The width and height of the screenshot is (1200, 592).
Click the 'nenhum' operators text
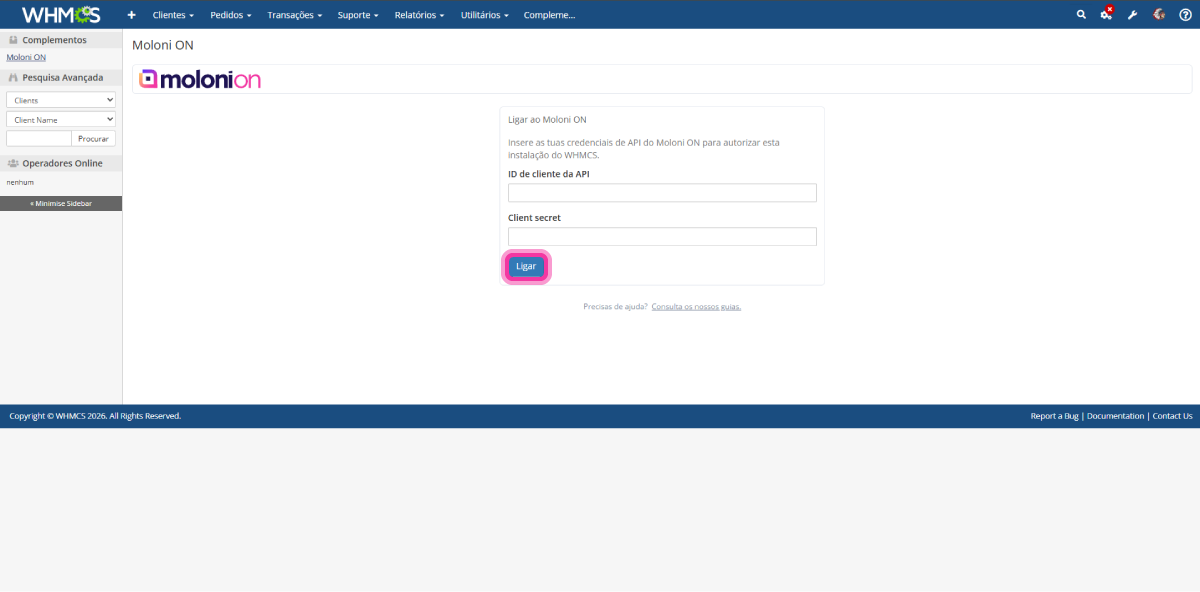tap(20, 183)
